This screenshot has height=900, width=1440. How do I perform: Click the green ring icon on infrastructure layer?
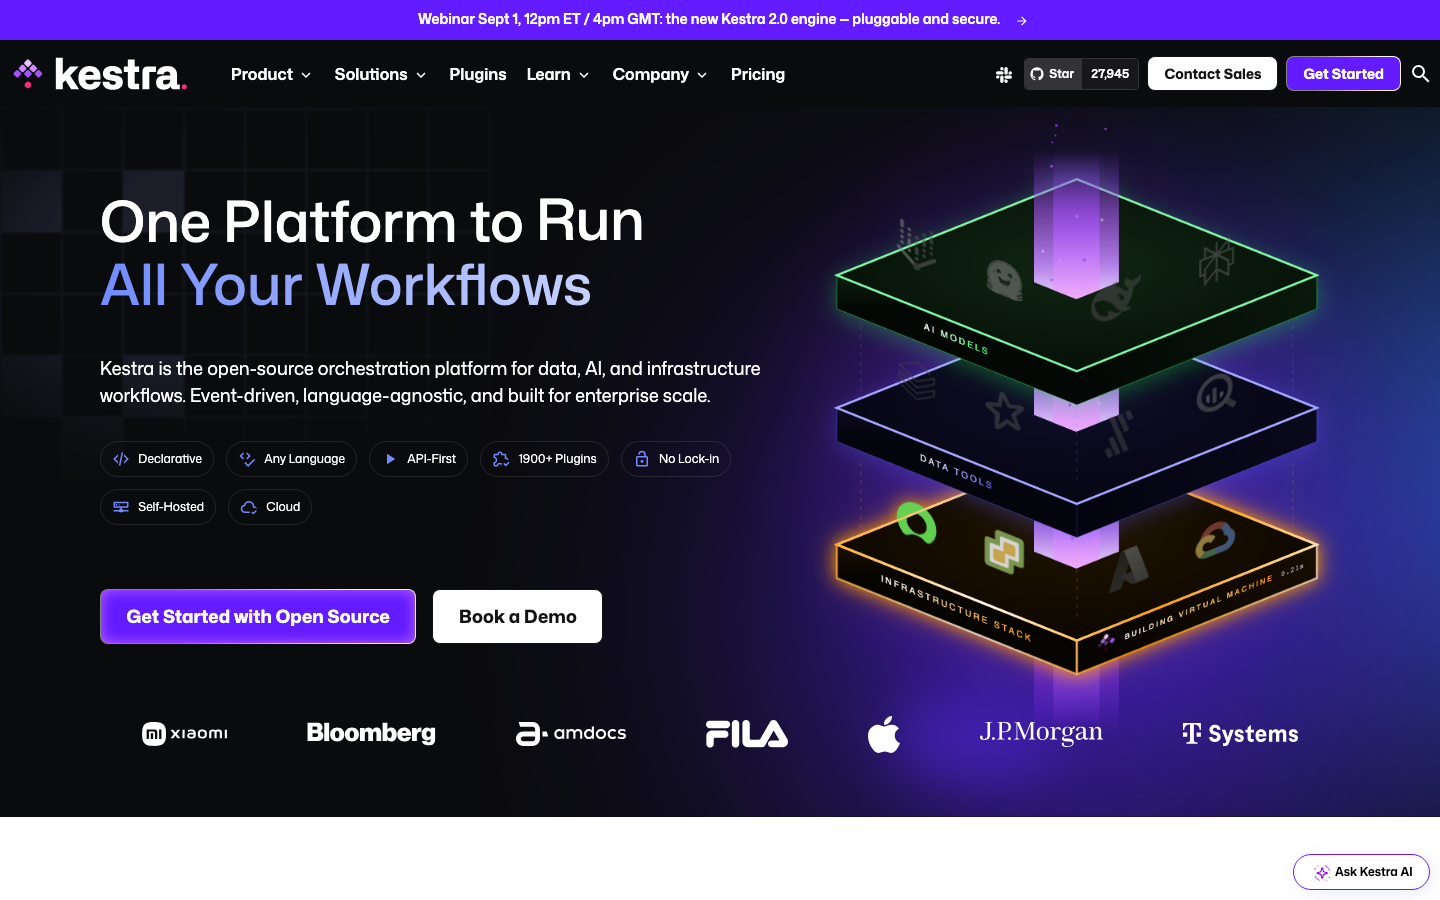pos(916,522)
